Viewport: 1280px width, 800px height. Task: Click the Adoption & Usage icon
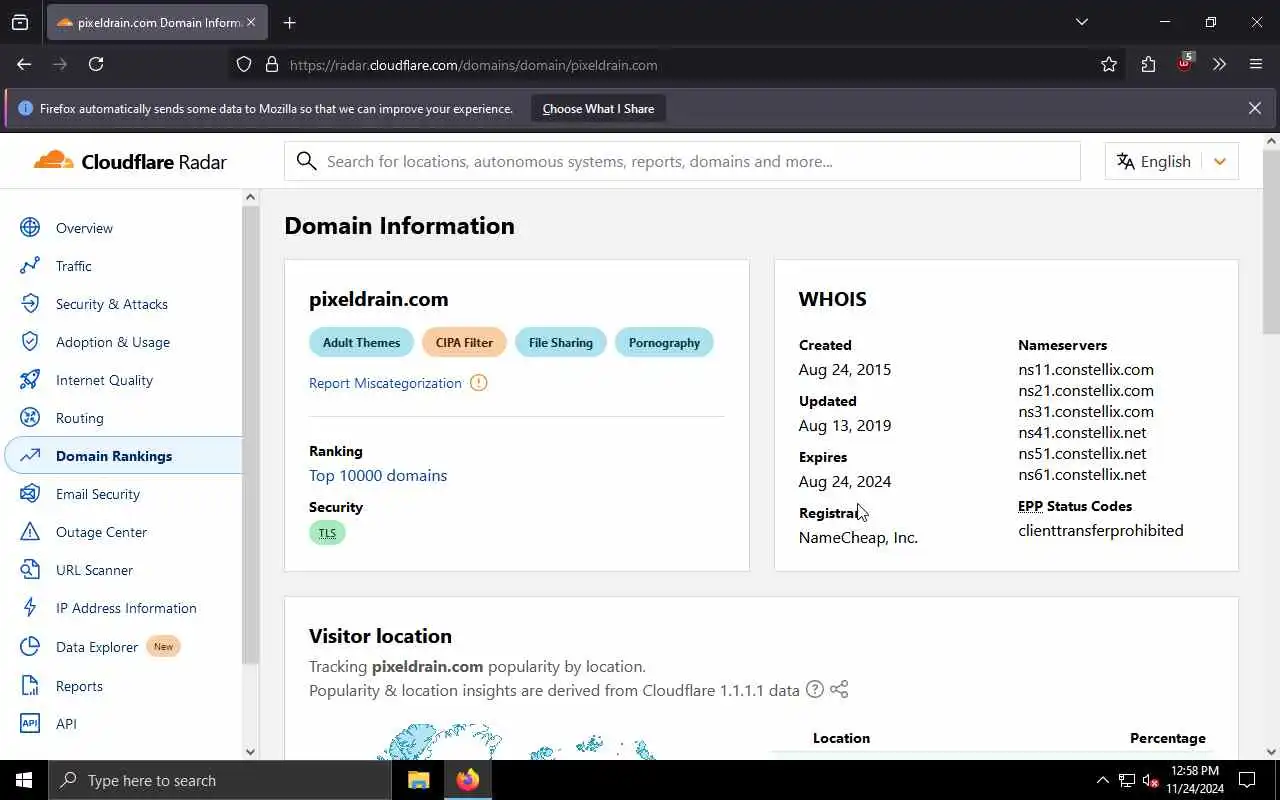point(30,342)
